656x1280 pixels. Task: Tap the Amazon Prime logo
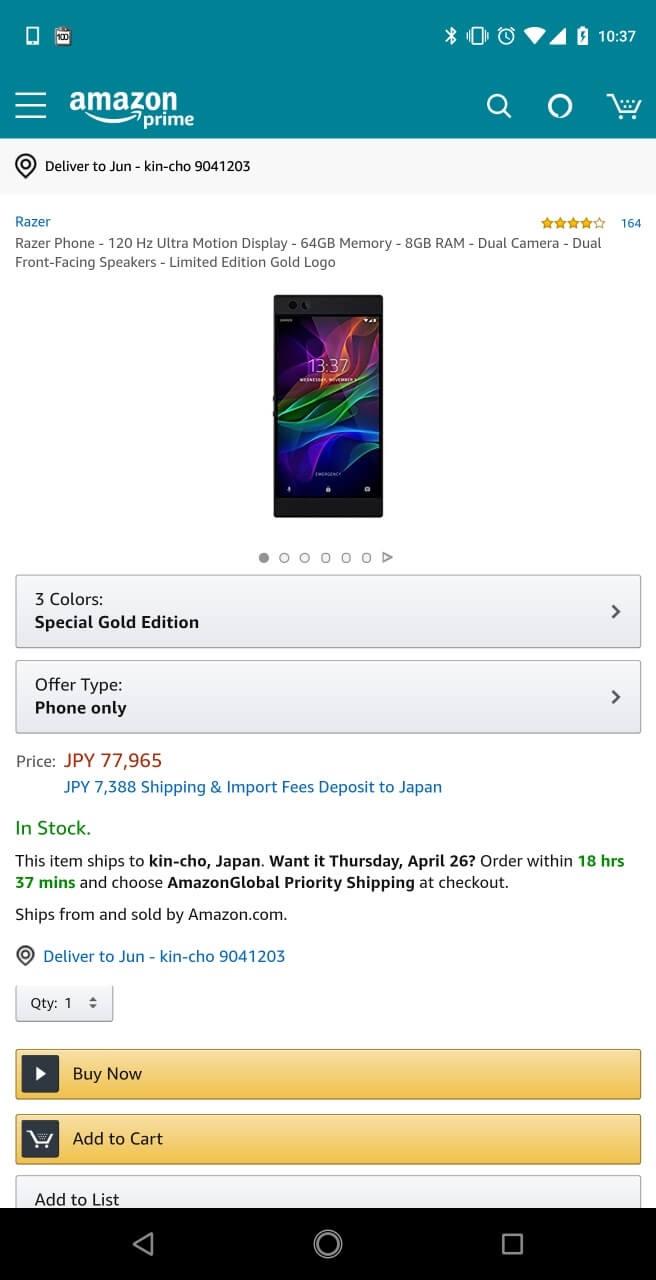click(x=131, y=108)
